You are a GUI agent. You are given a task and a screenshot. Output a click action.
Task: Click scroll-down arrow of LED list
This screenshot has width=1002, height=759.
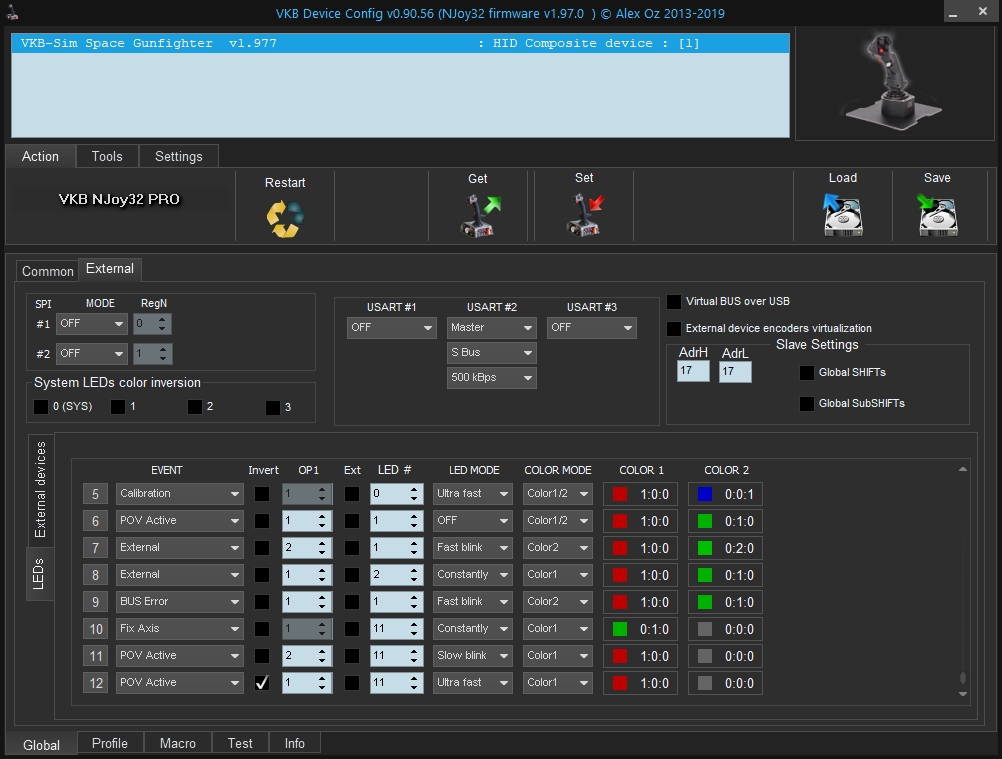point(962,694)
